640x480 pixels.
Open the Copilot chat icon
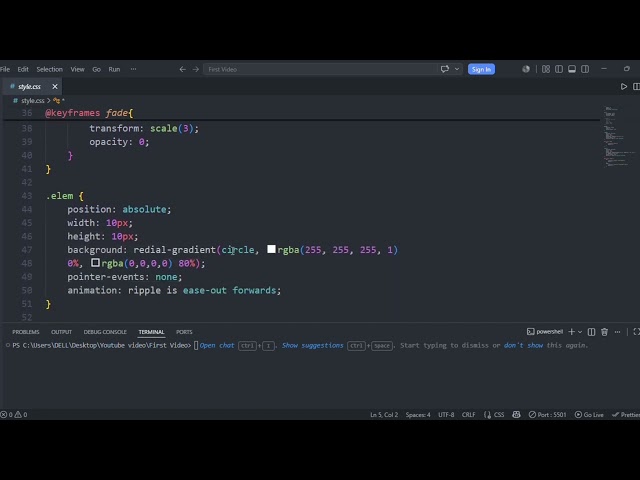(445, 69)
